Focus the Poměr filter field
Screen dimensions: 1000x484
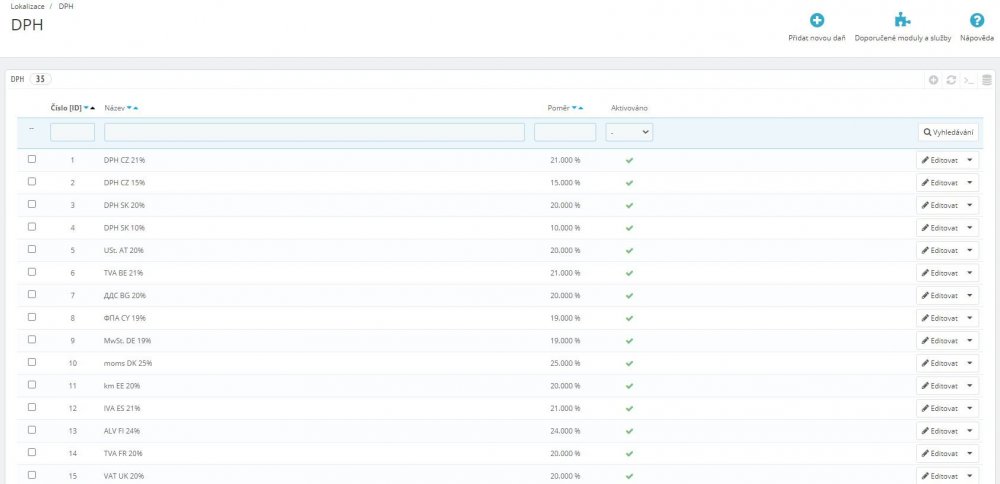[x=565, y=132]
